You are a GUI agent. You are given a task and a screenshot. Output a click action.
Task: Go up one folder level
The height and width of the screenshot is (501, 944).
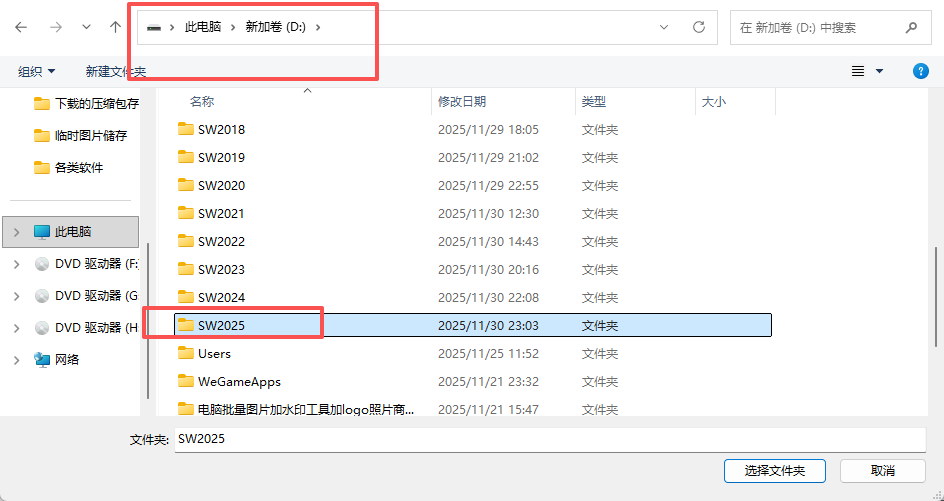pos(116,27)
